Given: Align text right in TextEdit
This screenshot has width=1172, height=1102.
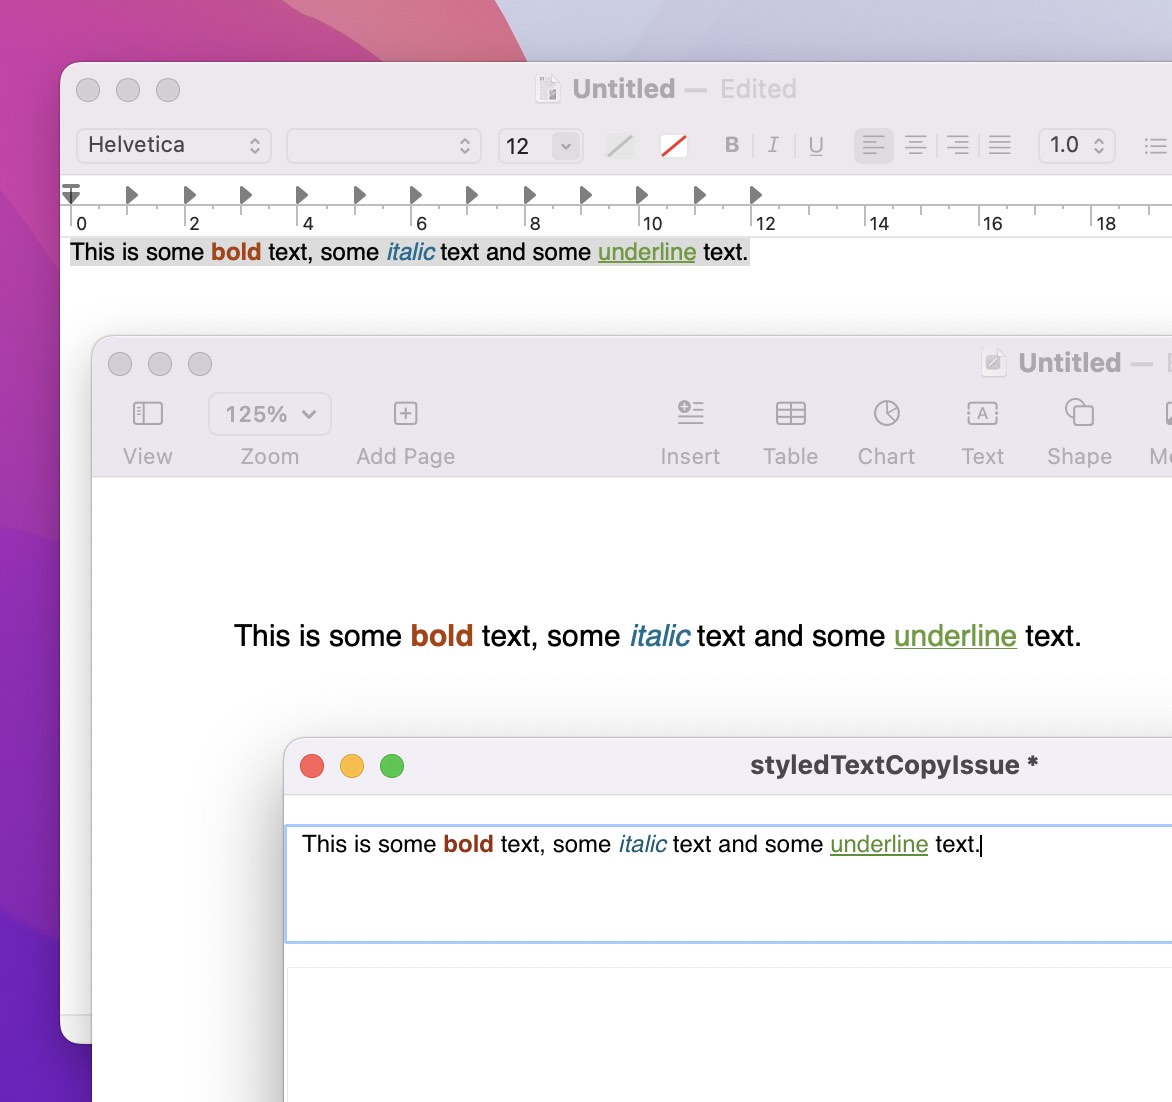Looking at the screenshot, I should (957, 146).
